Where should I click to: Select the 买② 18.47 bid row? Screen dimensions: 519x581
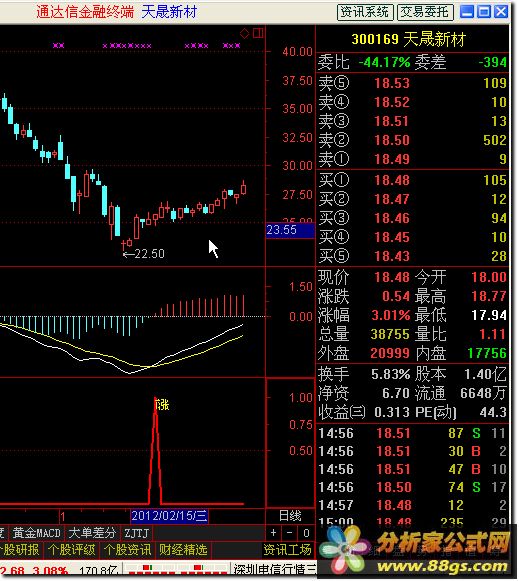(412, 199)
